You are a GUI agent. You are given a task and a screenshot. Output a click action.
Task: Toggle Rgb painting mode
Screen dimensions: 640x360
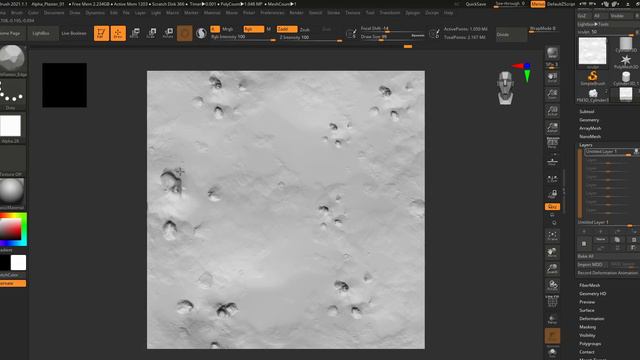click(253, 29)
